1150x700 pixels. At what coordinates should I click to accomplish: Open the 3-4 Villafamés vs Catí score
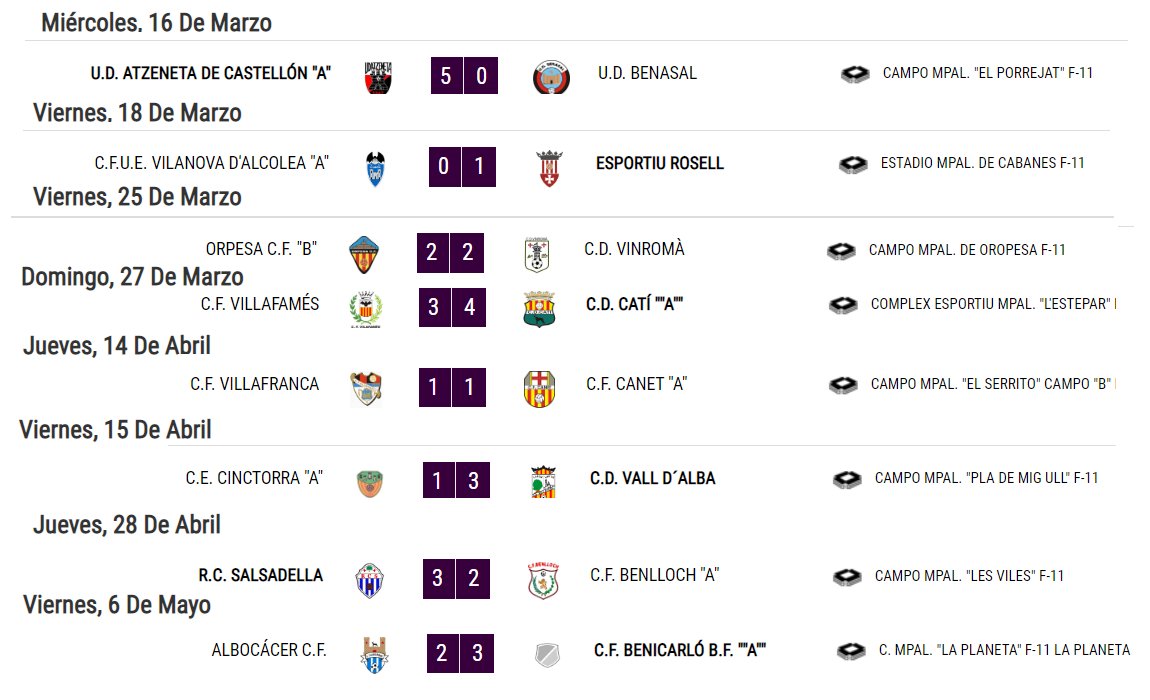point(452,307)
